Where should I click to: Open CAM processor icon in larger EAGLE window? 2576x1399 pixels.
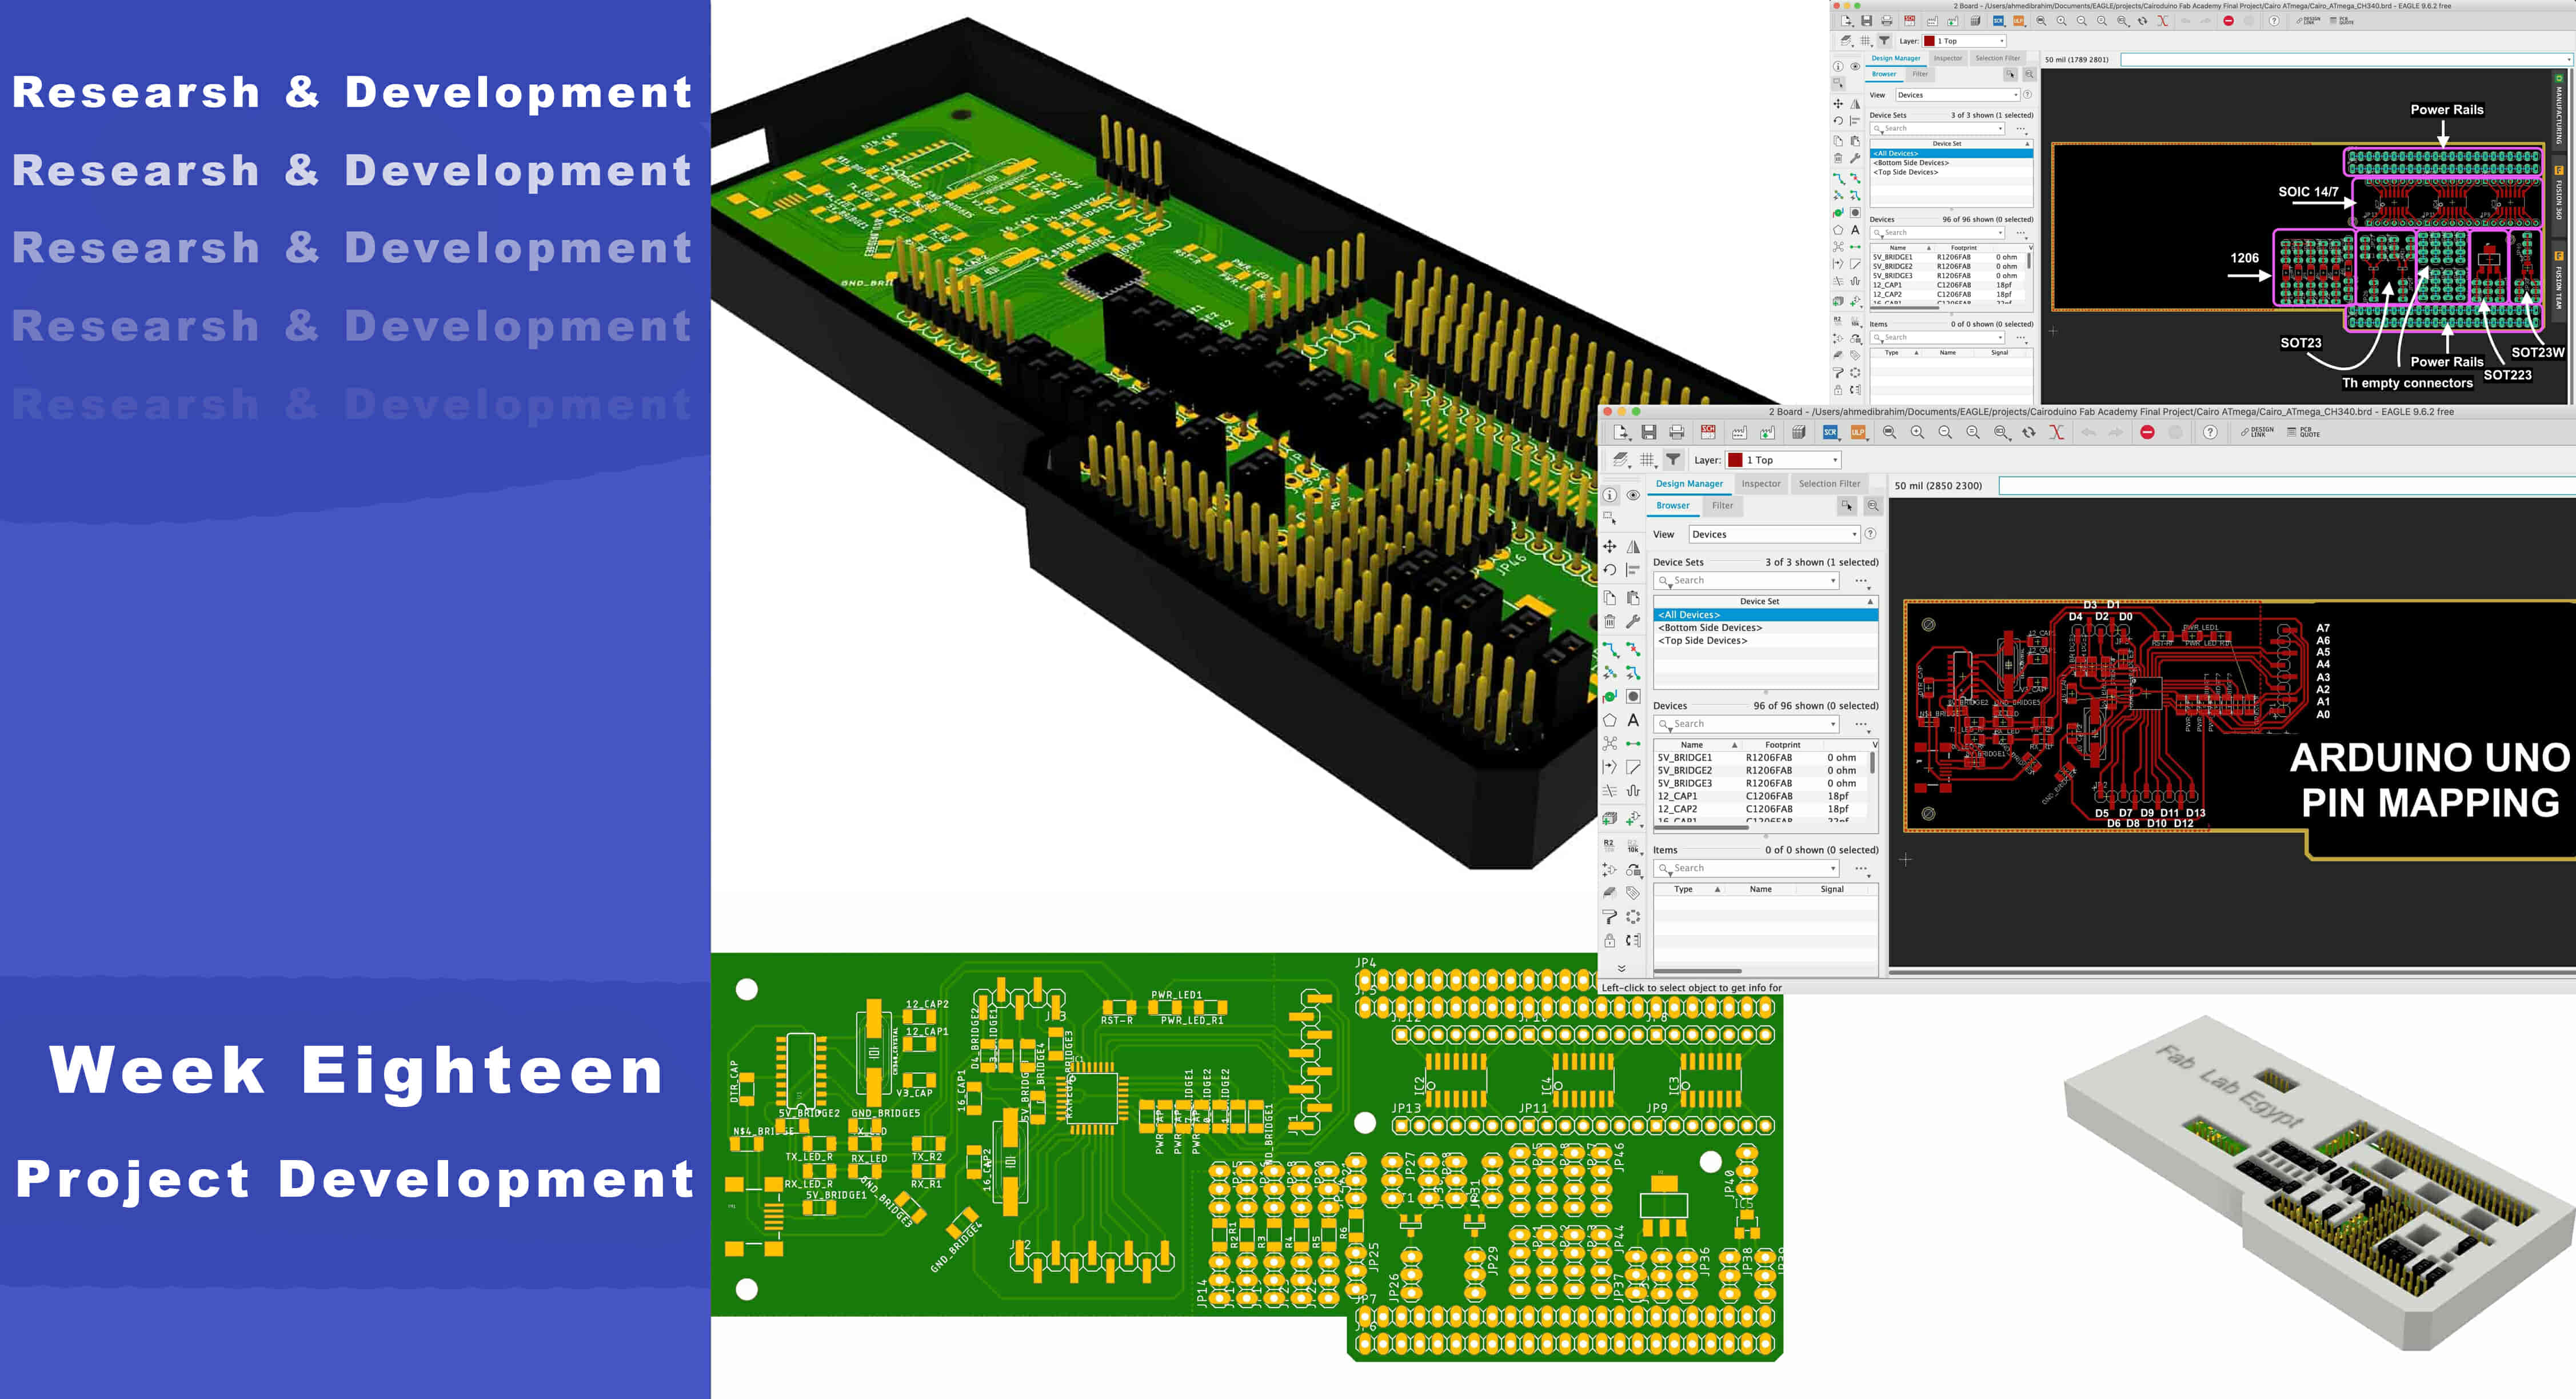1739,432
